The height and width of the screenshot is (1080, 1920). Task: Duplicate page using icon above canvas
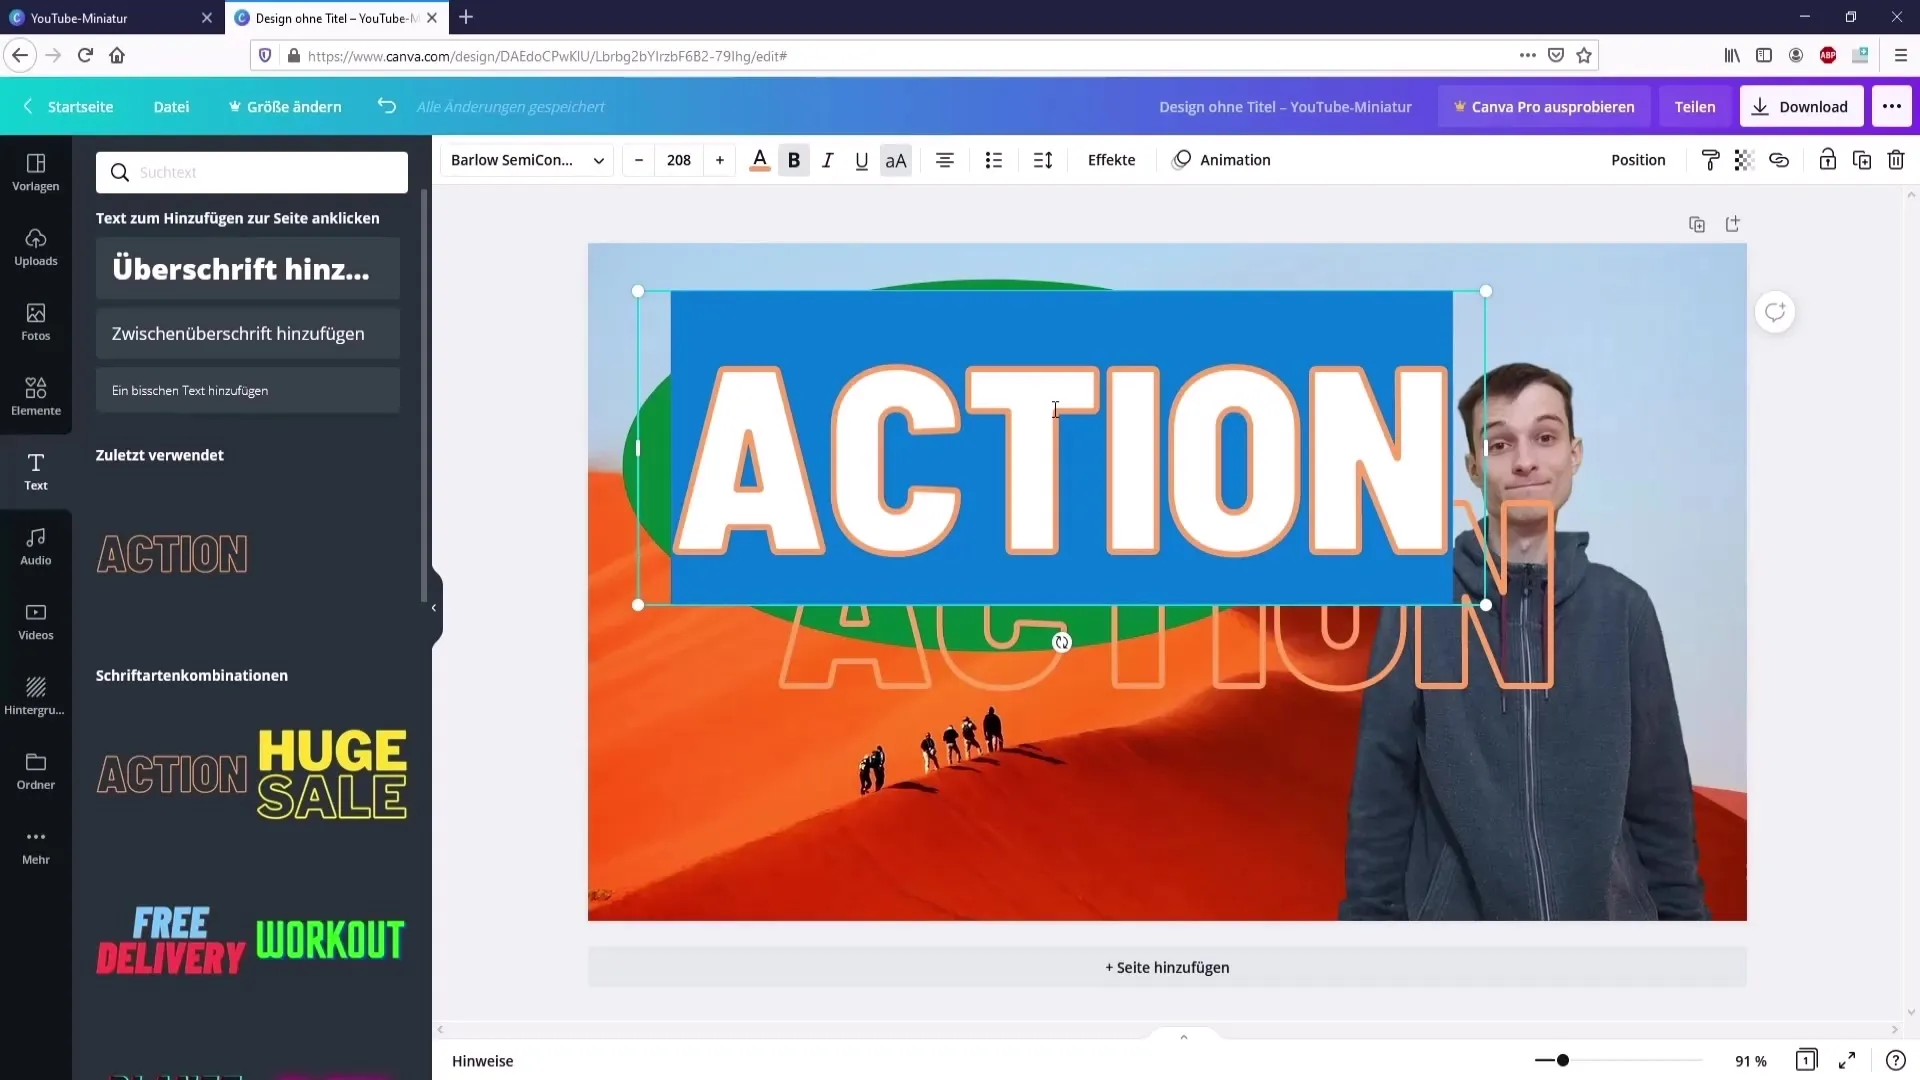pos(1697,224)
